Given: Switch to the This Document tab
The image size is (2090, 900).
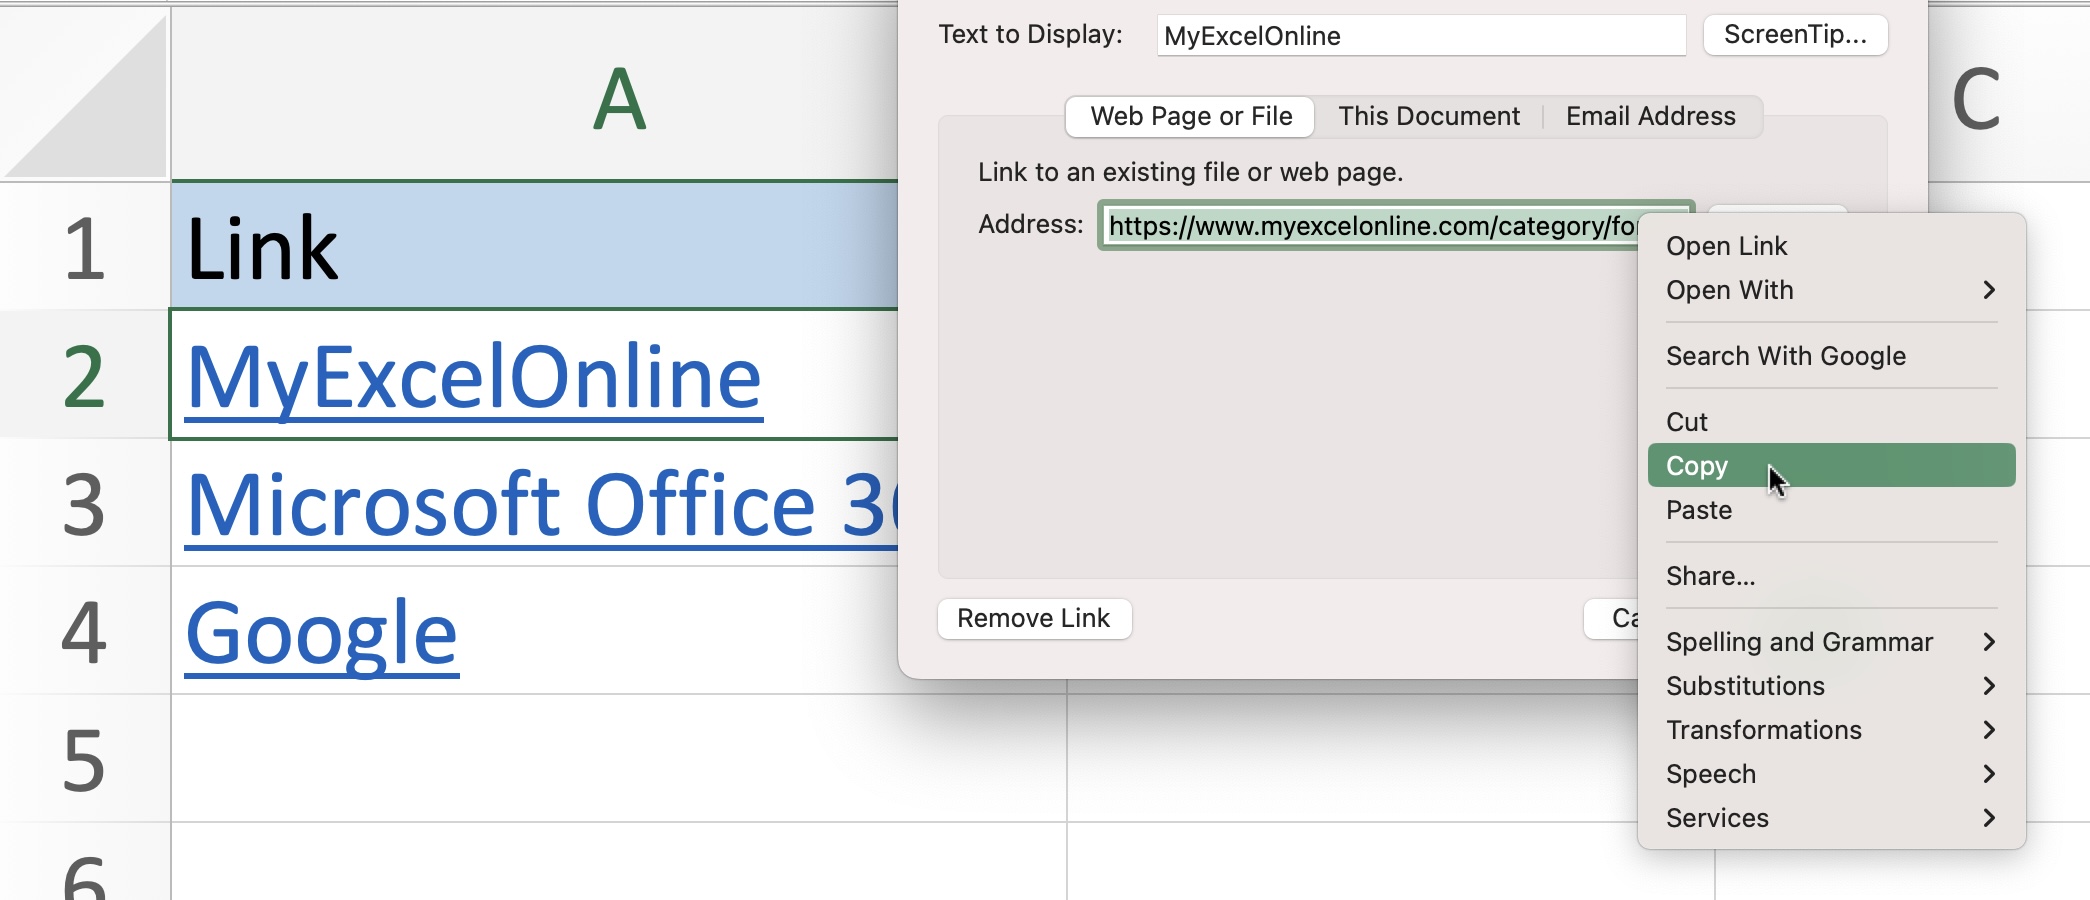Looking at the screenshot, I should click(x=1428, y=116).
